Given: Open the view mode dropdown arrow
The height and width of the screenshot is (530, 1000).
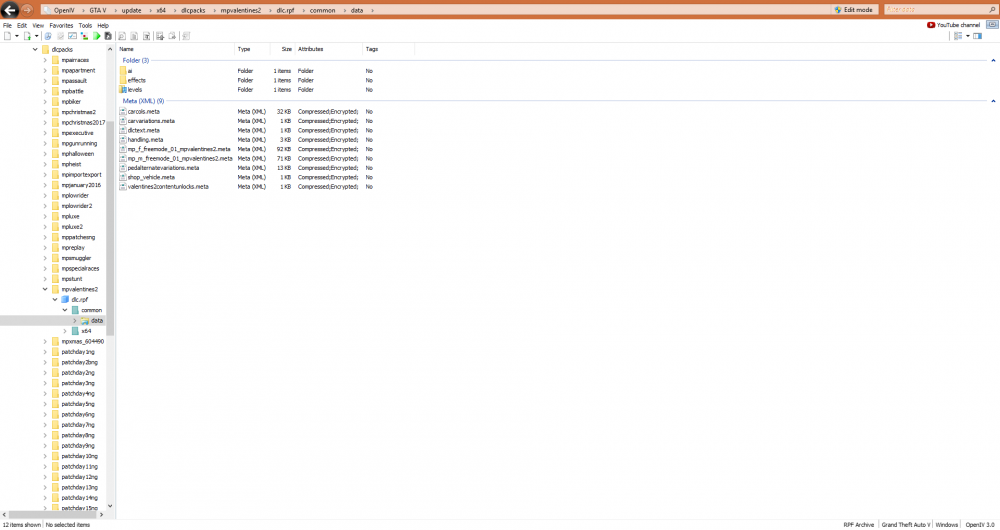Looking at the screenshot, I should (967, 36).
